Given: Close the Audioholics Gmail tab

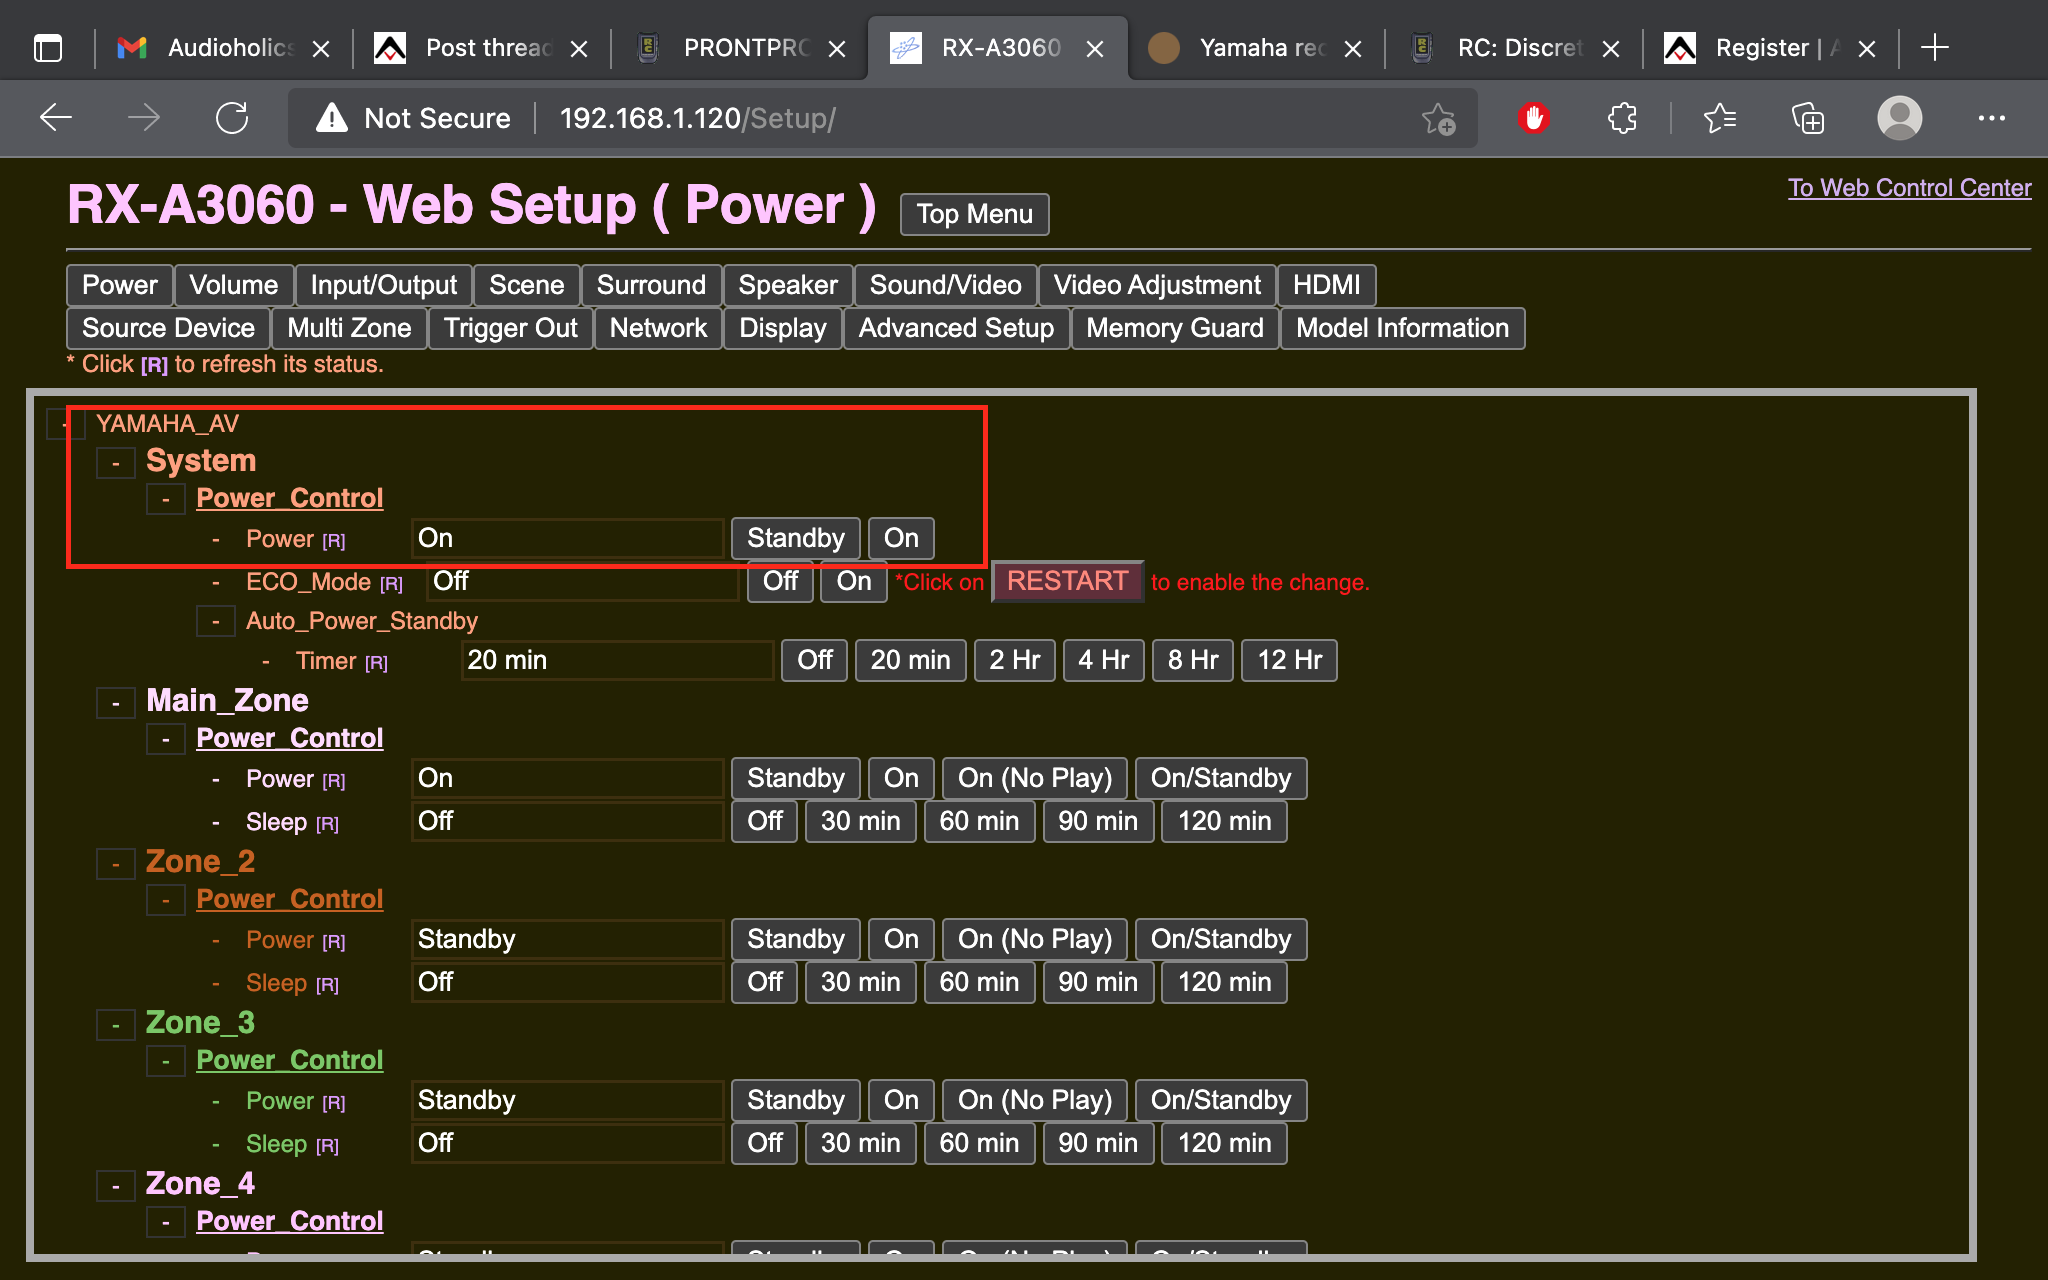Looking at the screenshot, I should click(321, 49).
